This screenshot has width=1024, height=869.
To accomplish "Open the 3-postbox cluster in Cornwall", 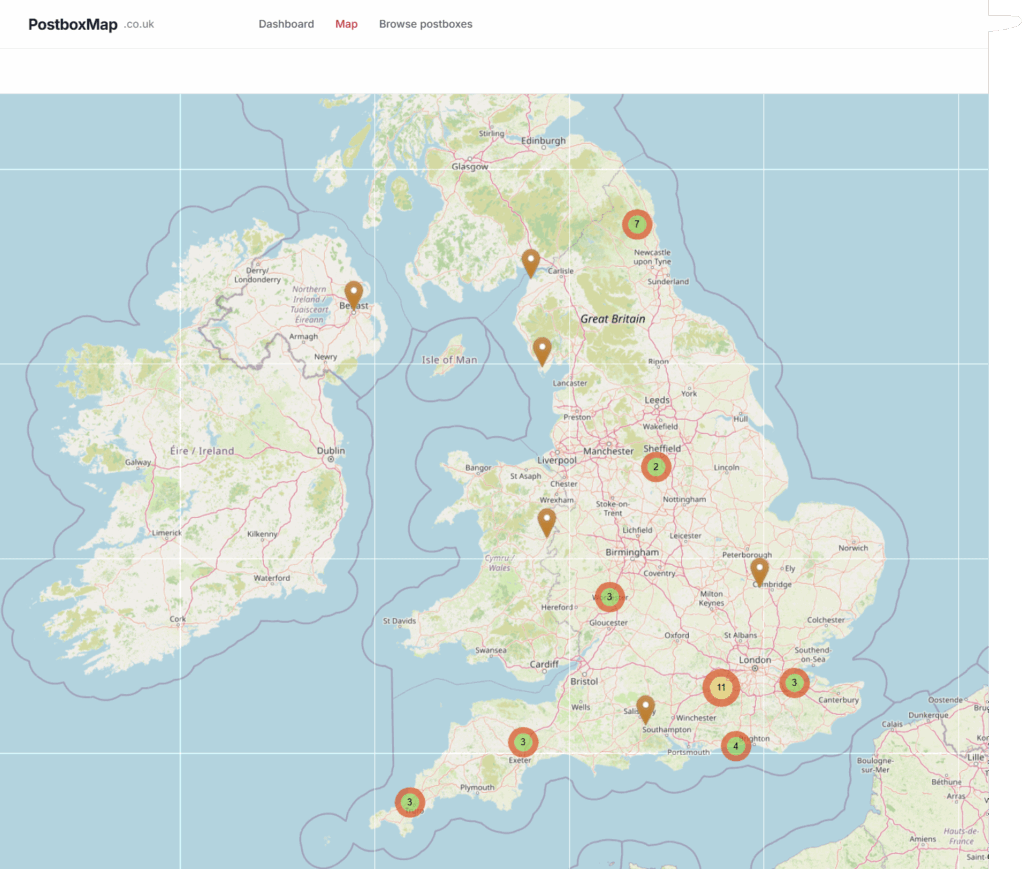I will [x=409, y=802].
